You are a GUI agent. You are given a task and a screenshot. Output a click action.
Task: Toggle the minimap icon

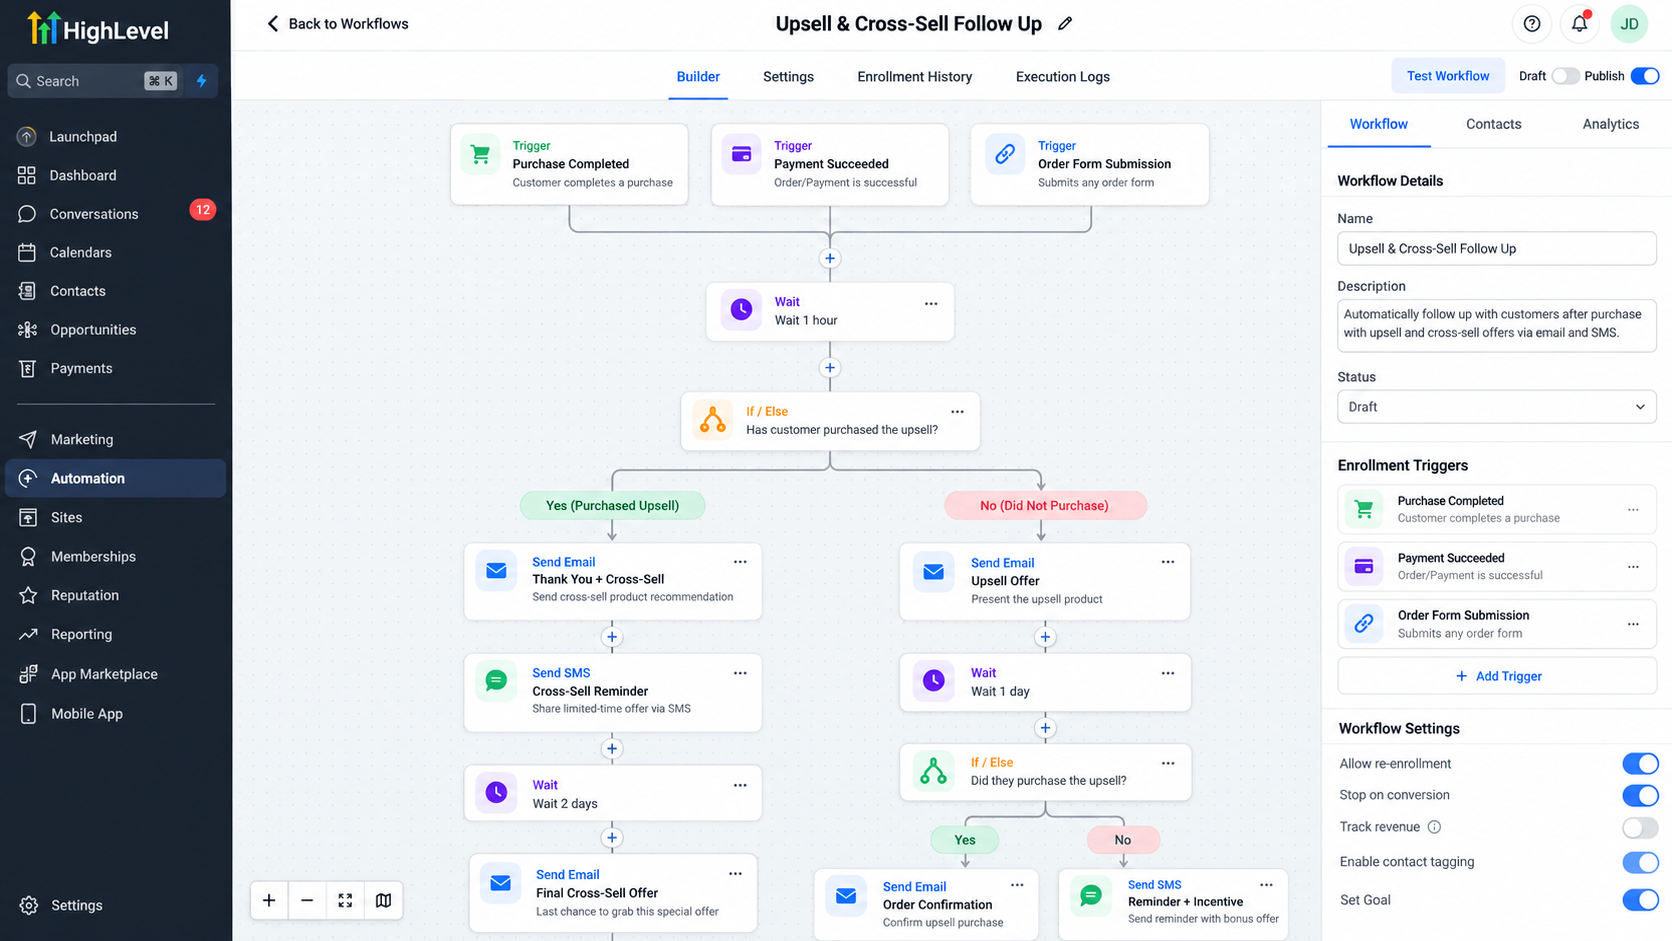[383, 901]
